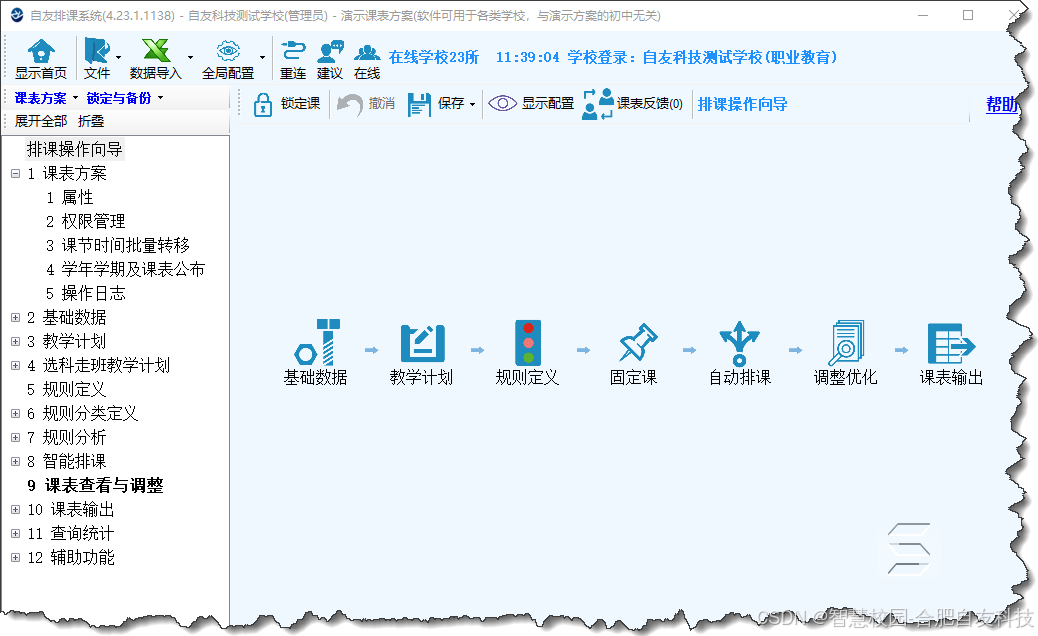Click the 自动排课 wizard icon
This screenshot has width=1038, height=636.
click(739, 343)
